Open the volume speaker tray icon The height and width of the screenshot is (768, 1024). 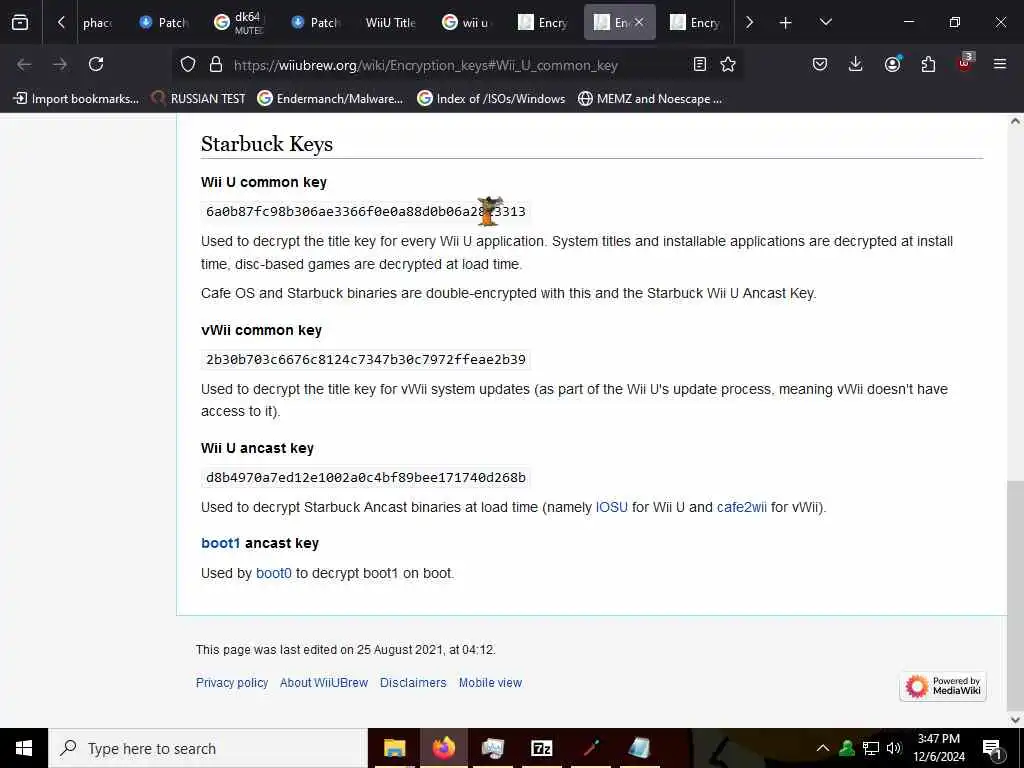(893, 748)
